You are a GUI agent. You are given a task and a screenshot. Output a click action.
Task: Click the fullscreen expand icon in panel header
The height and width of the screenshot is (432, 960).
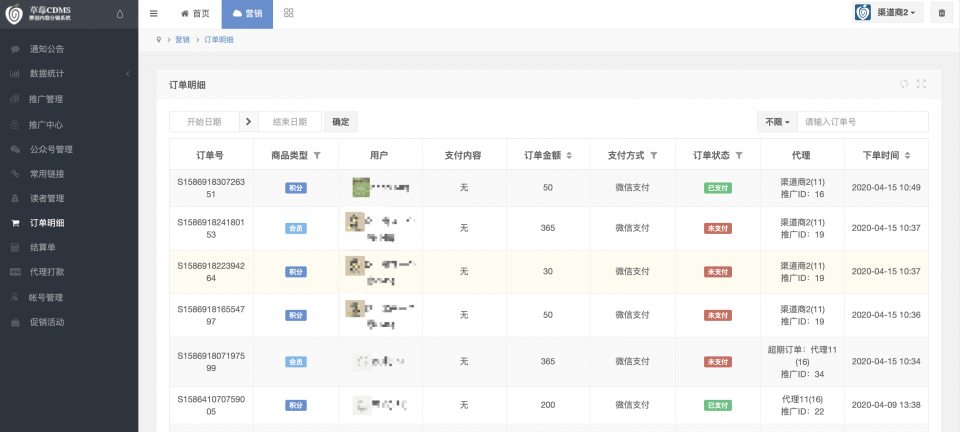coord(921,84)
